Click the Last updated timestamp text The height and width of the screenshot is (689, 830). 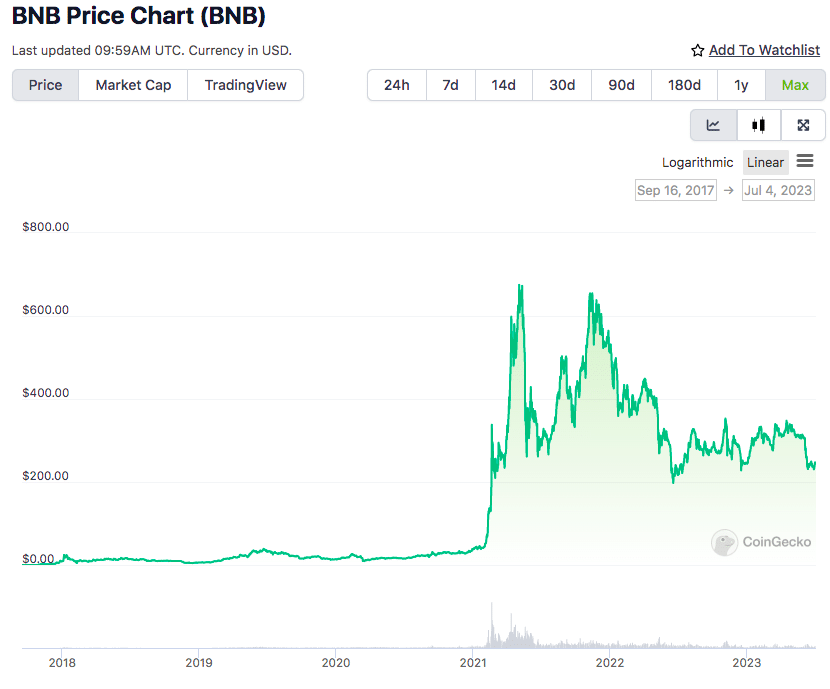tap(151, 51)
